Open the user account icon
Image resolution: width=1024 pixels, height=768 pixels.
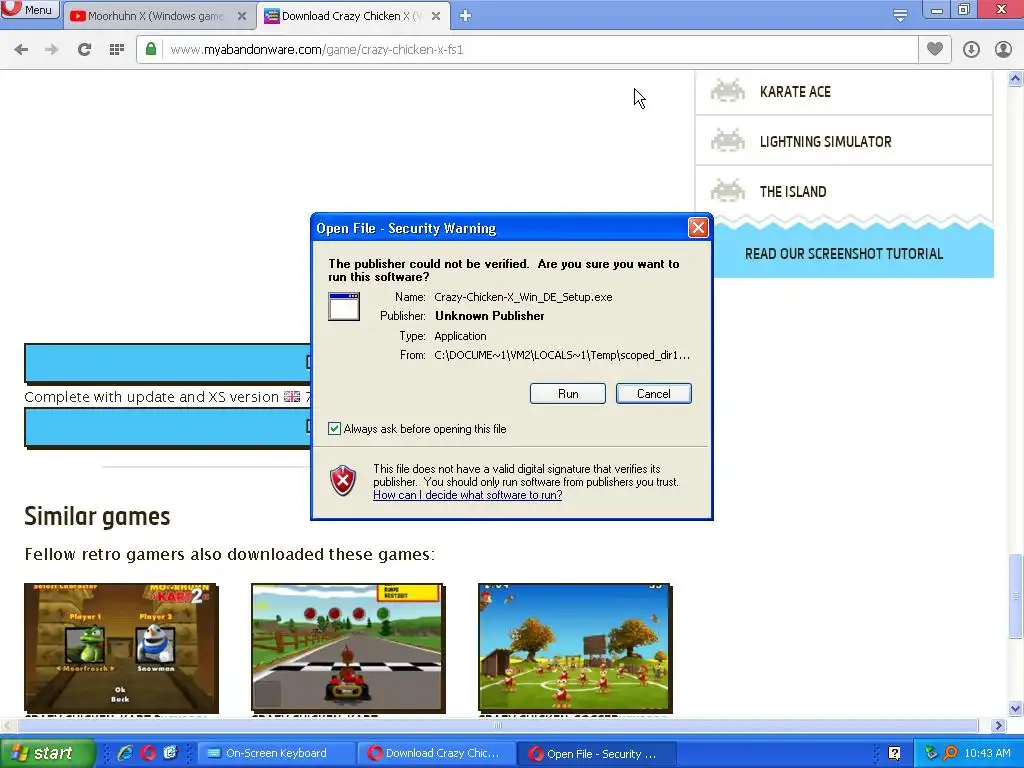pyautogui.click(x=1003, y=50)
